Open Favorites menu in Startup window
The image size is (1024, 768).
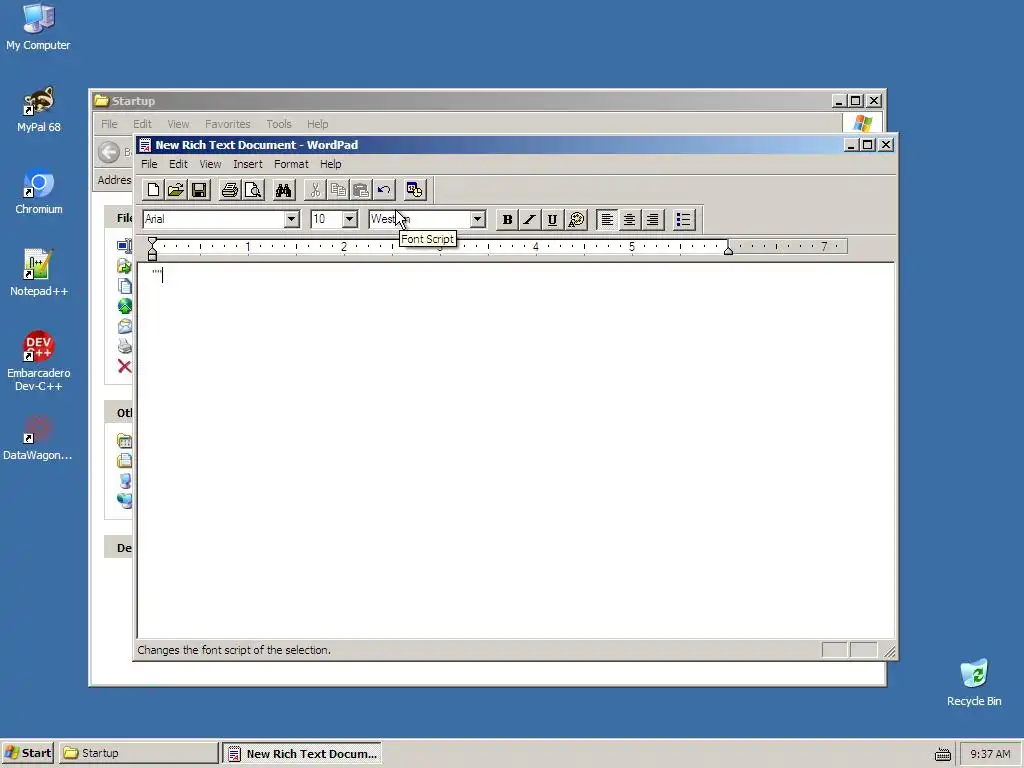227,124
